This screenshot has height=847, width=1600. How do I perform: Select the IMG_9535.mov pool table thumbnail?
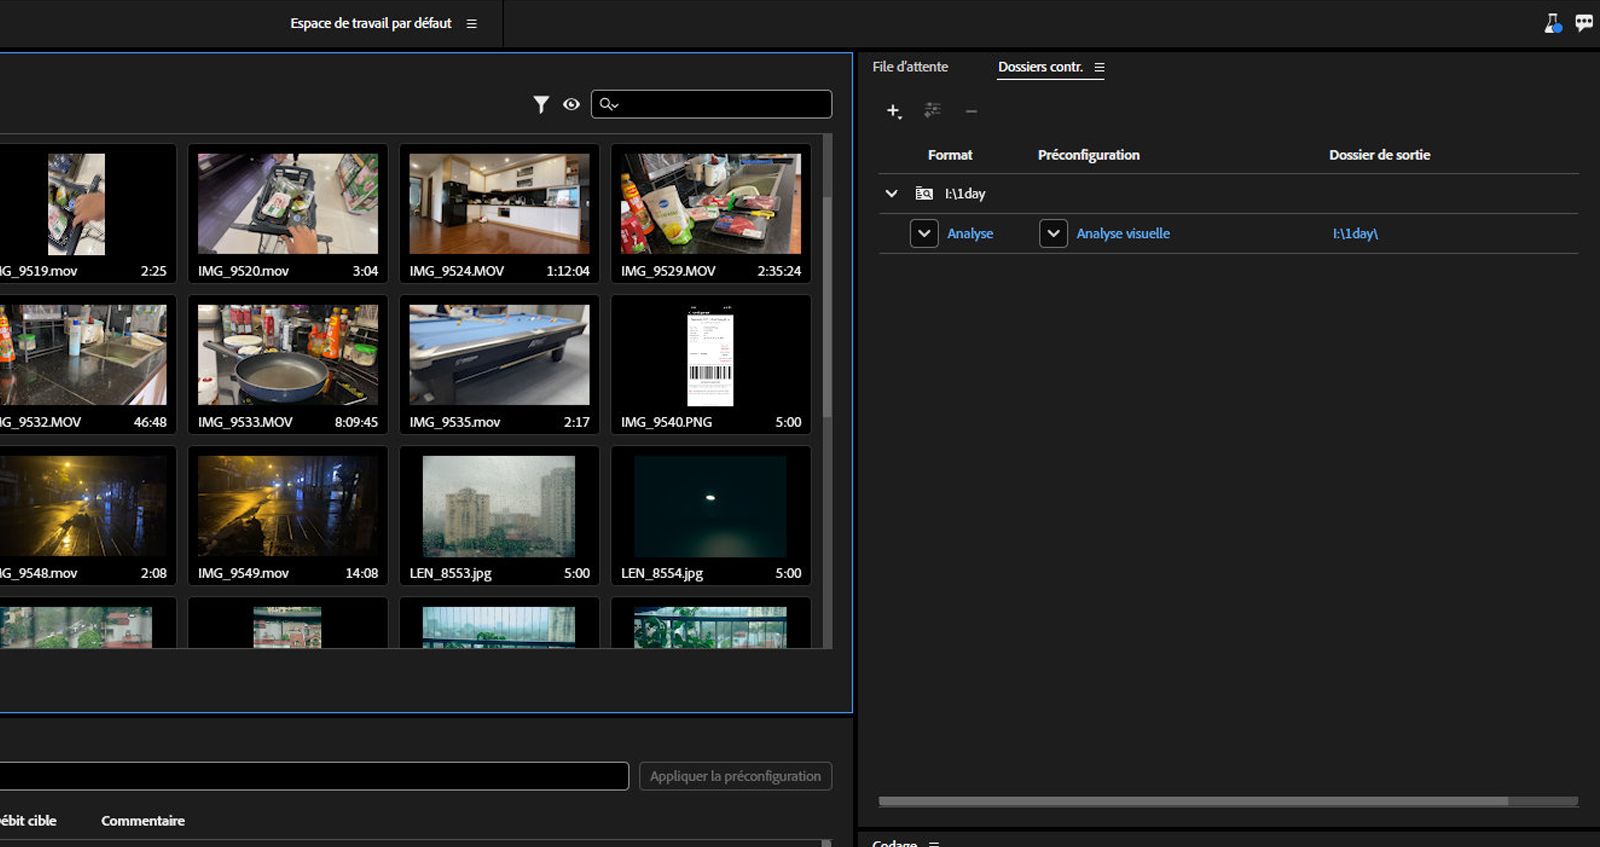point(499,355)
